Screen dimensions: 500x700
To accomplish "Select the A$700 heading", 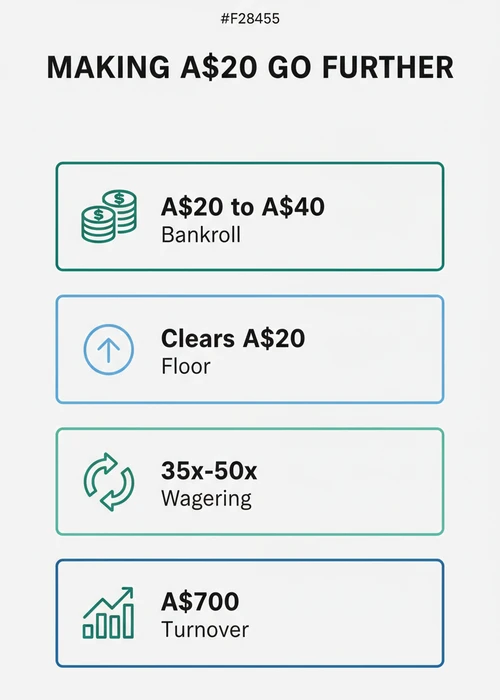I will tap(200, 602).
